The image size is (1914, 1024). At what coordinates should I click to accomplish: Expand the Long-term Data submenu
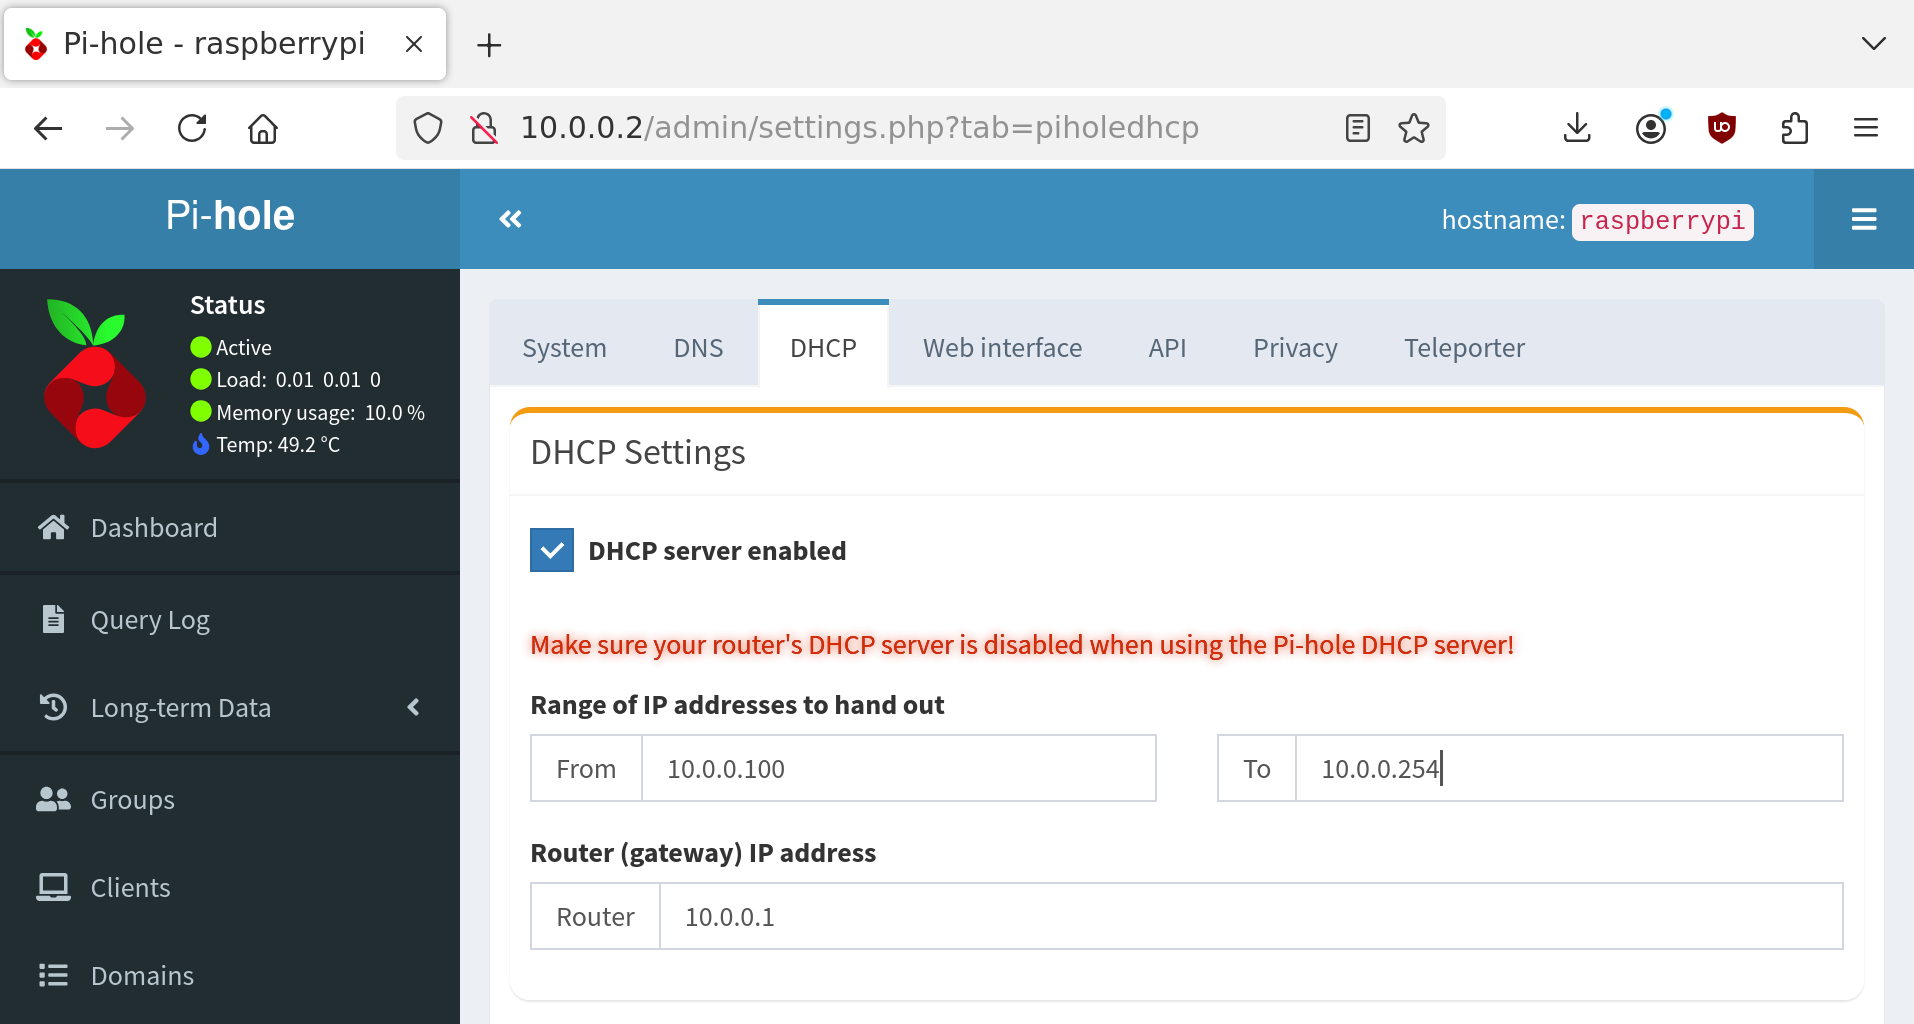pyautogui.click(x=414, y=707)
